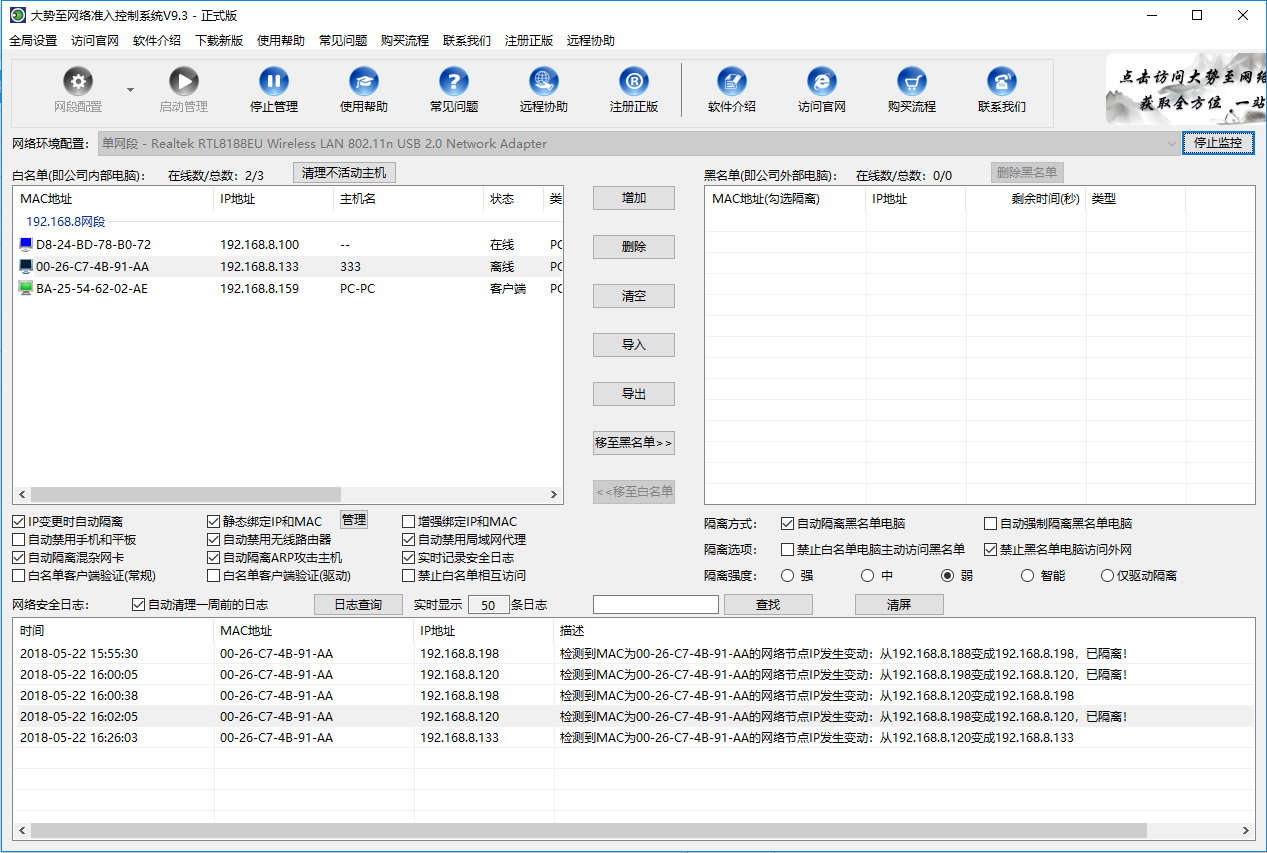Uncheck IP变更时自动隔离 checkbox
The height and width of the screenshot is (853, 1267).
19,522
